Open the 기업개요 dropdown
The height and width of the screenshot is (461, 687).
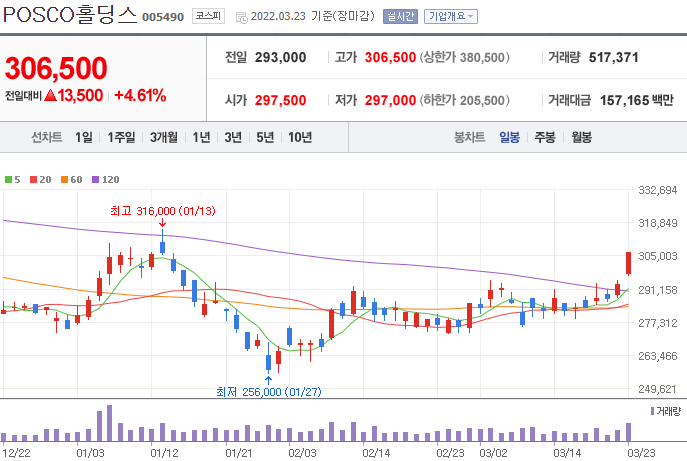point(450,17)
